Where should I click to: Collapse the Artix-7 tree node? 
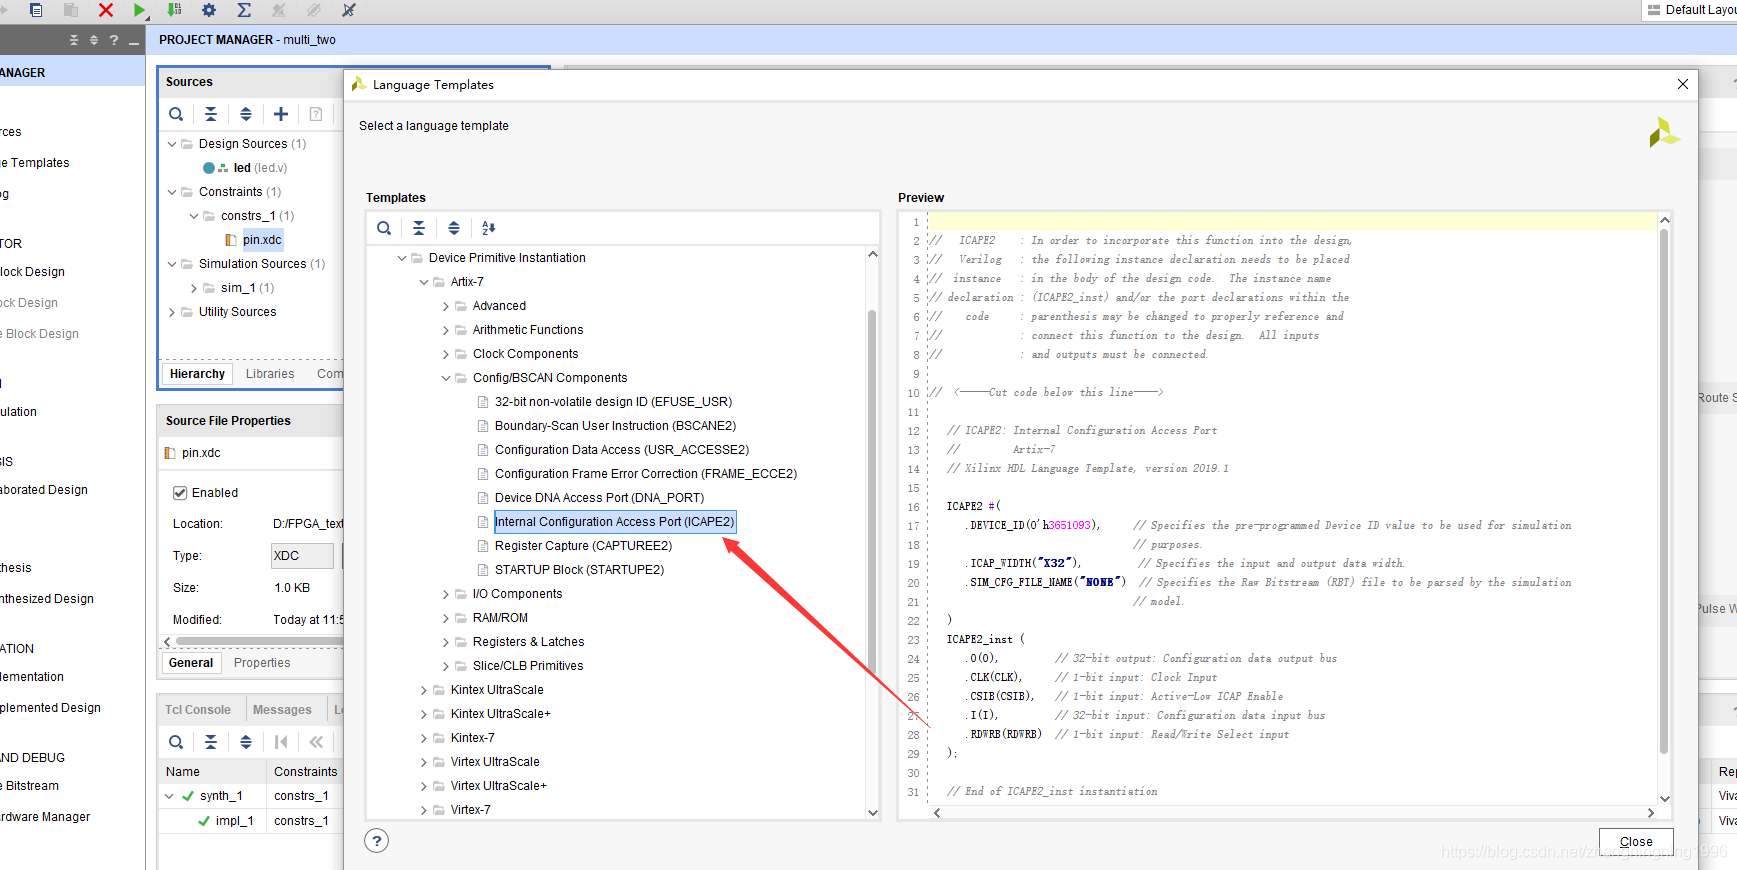pyautogui.click(x=424, y=282)
